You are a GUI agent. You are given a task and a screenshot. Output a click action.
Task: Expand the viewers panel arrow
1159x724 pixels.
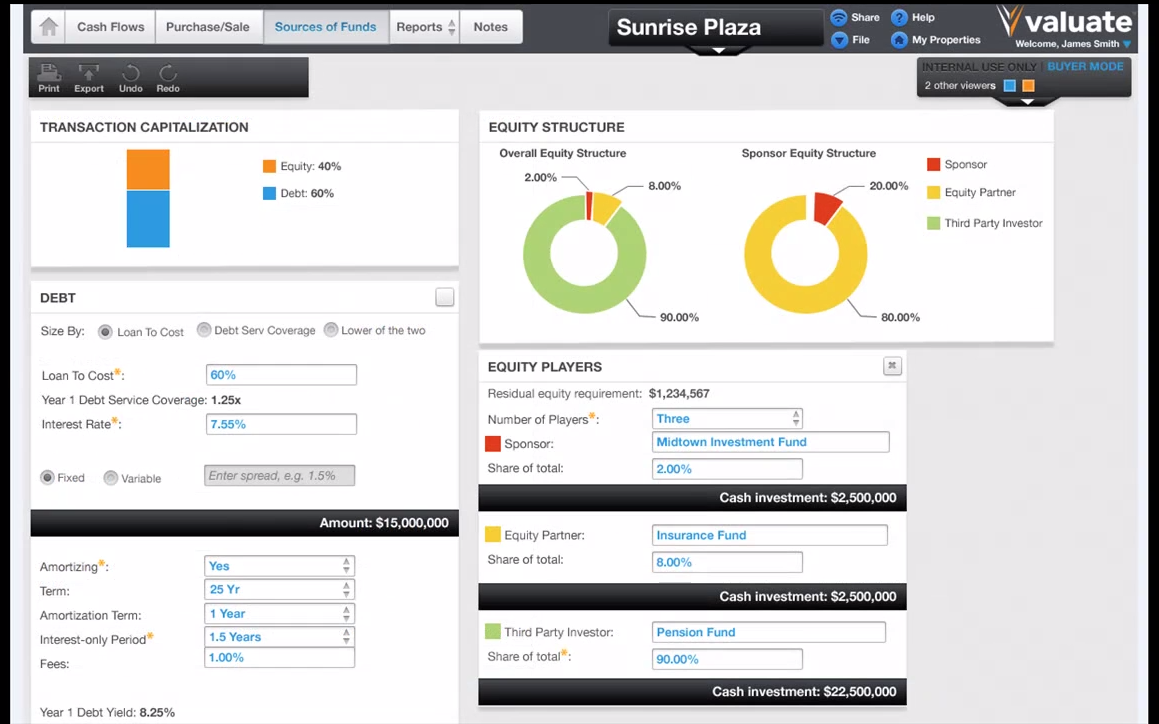[1027, 101]
